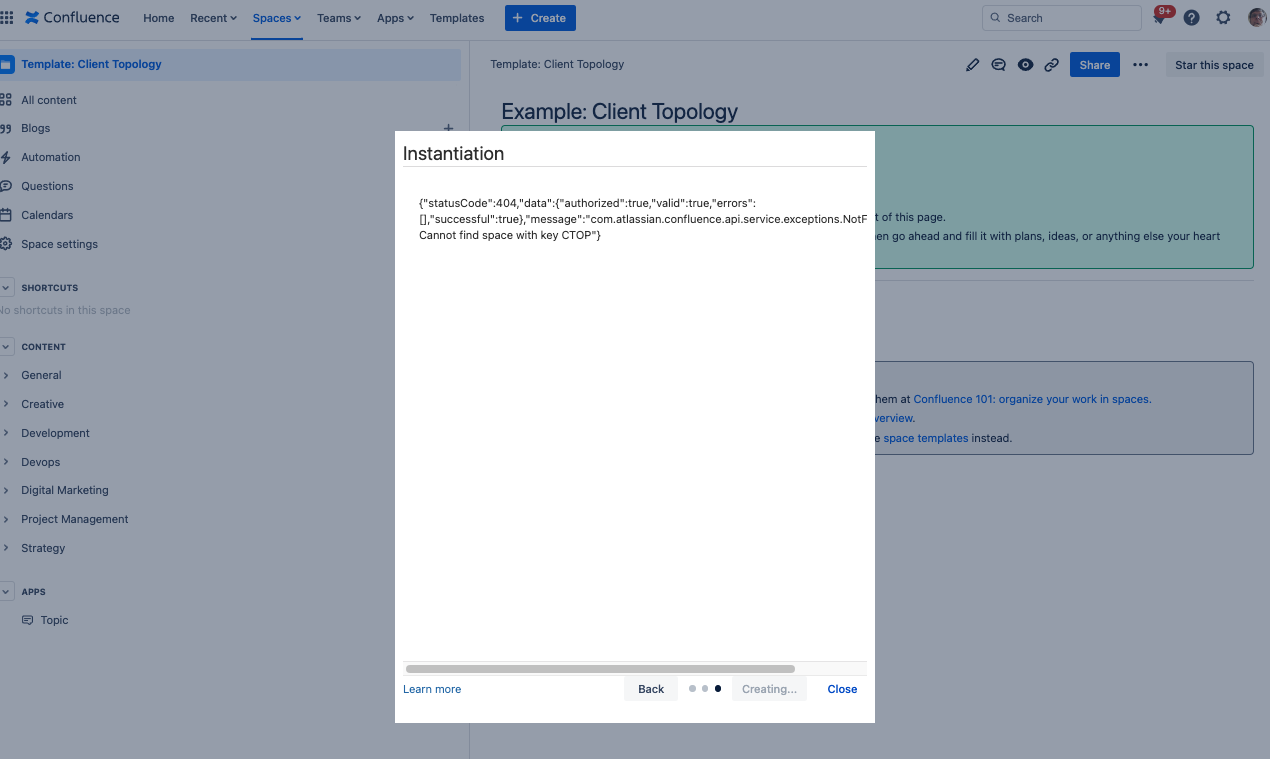The height and width of the screenshot is (759, 1270).
Task: Open the space templates link
Action: coord(926,438)
